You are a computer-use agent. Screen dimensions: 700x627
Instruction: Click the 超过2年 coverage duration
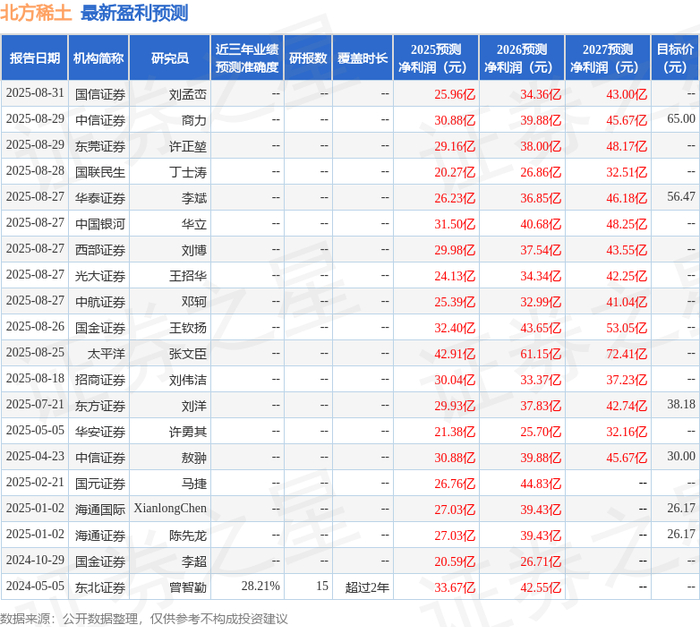(367, 587)
